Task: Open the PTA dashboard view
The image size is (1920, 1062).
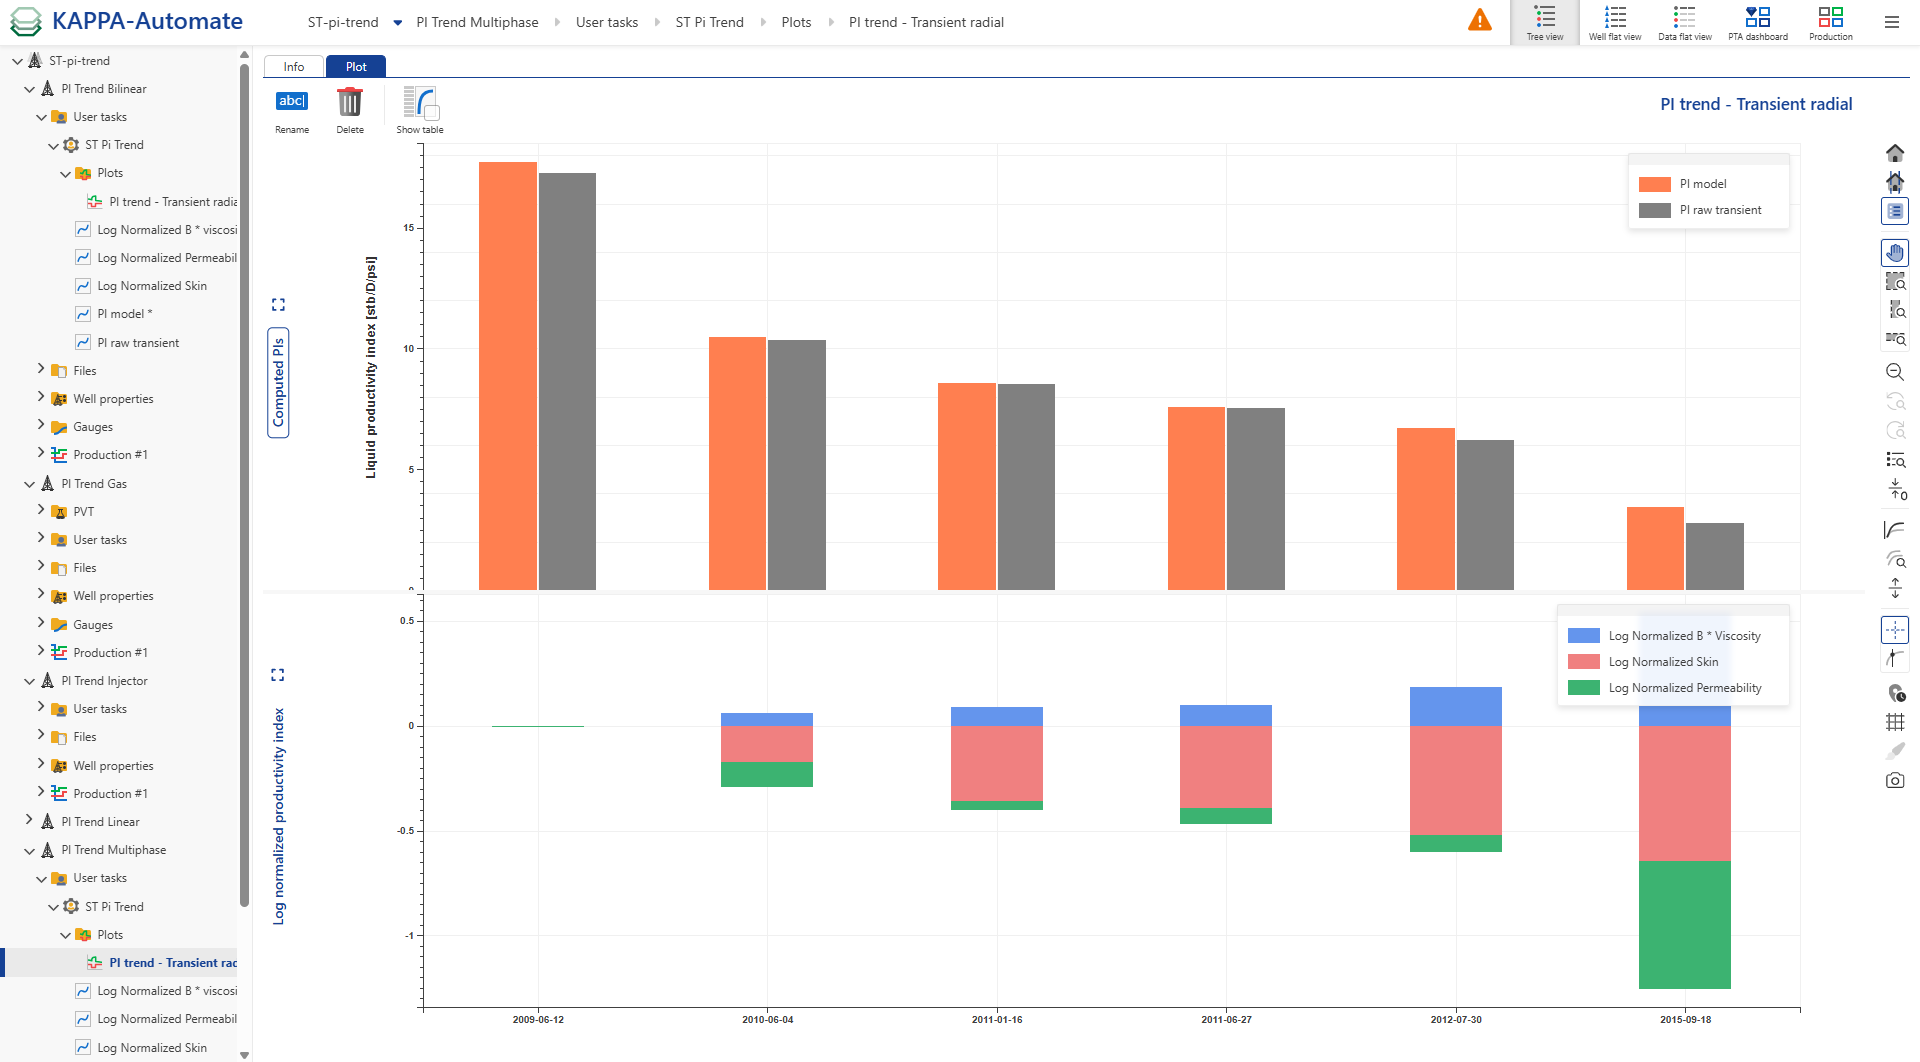Action: click(1757, 22)
